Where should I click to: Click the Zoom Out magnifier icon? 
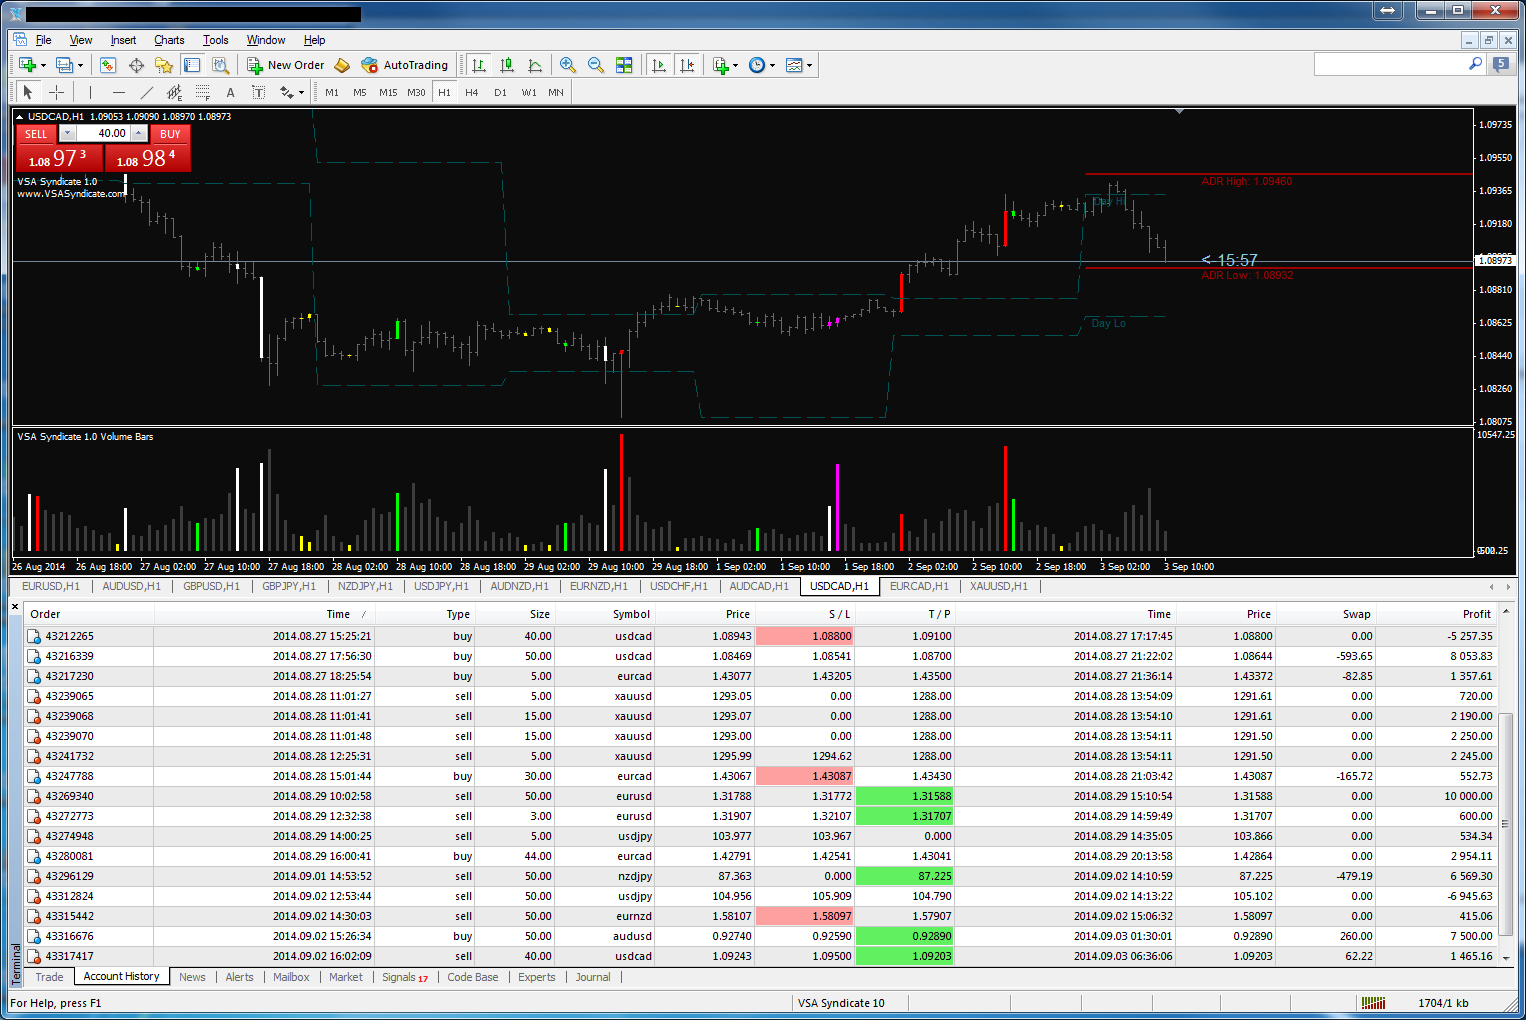point(596,65)
